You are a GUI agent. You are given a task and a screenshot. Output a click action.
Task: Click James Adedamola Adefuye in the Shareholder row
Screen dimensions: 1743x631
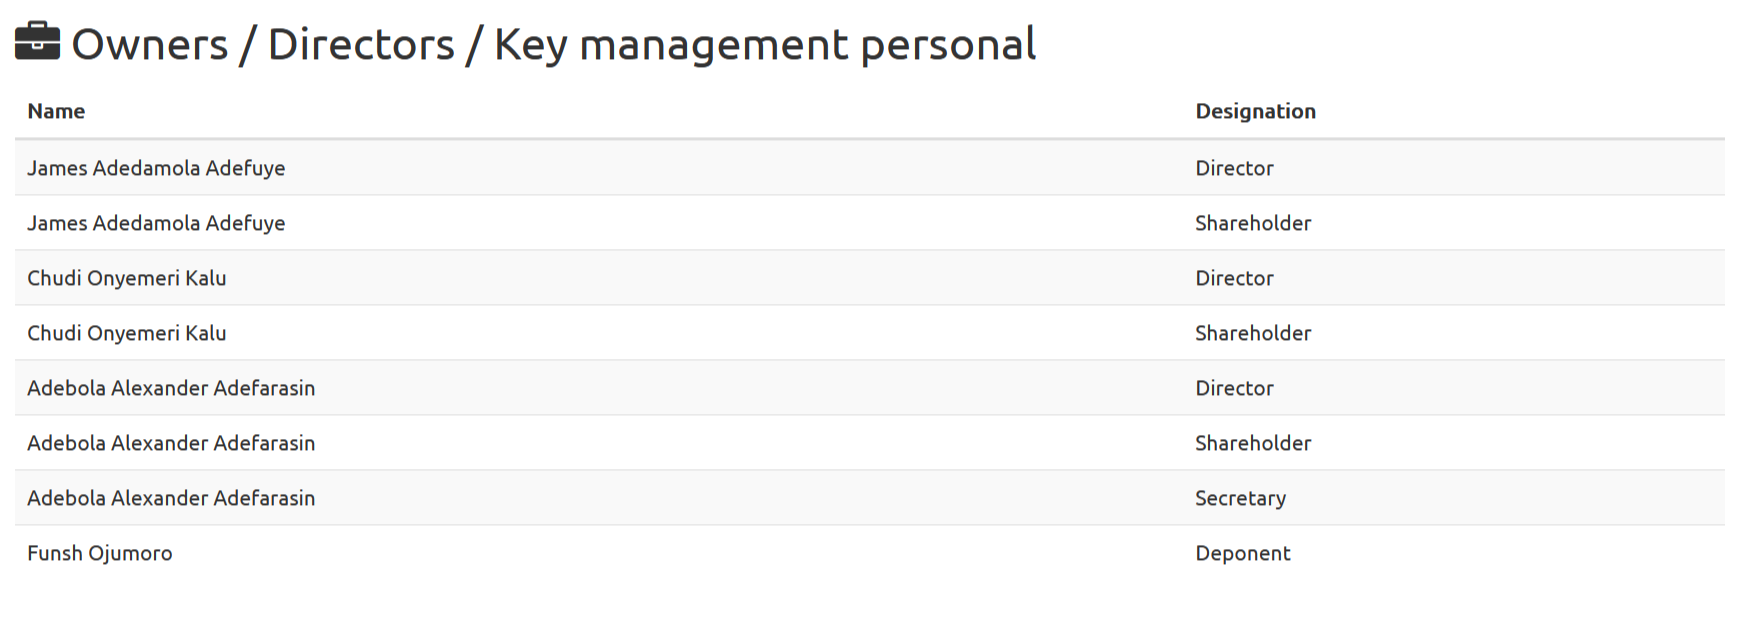click(156, 223)
